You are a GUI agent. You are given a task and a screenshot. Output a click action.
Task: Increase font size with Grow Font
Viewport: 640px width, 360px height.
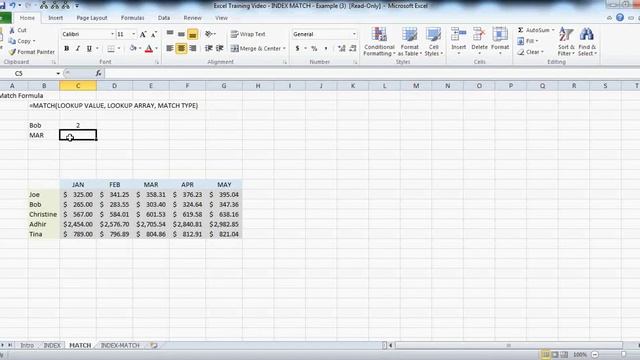(x=143, y=34)
